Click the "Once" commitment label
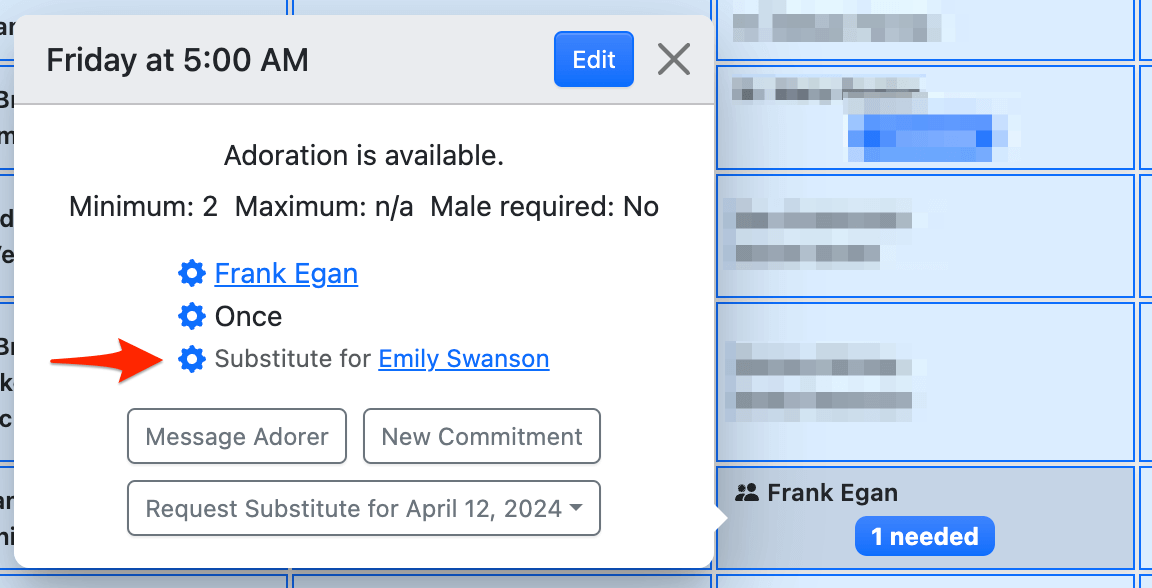This screenshot has height=588, width=1152. [x=248, y=317]
